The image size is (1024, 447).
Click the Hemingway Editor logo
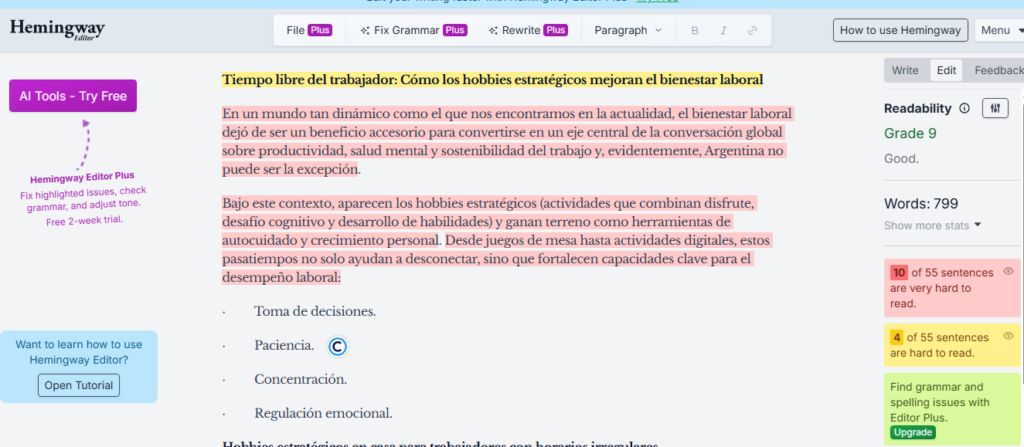click(57, 29)
